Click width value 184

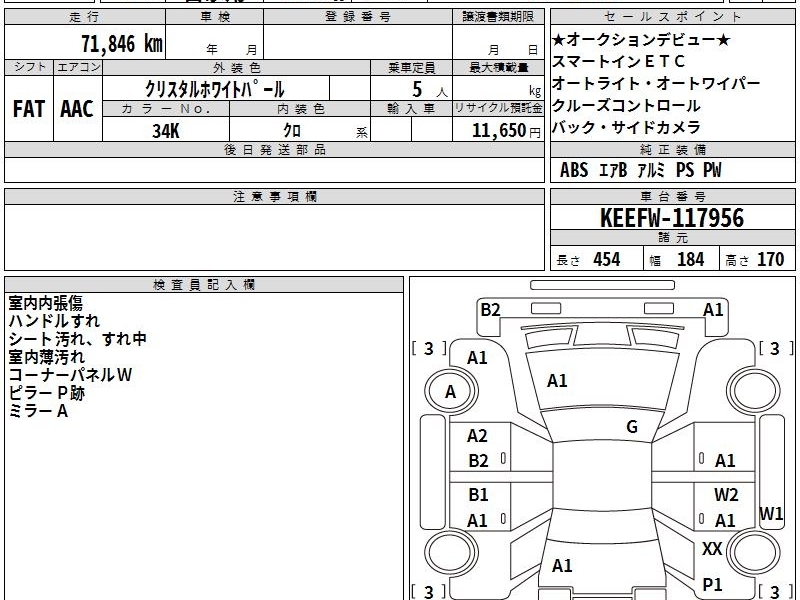[x=690, y=259]
